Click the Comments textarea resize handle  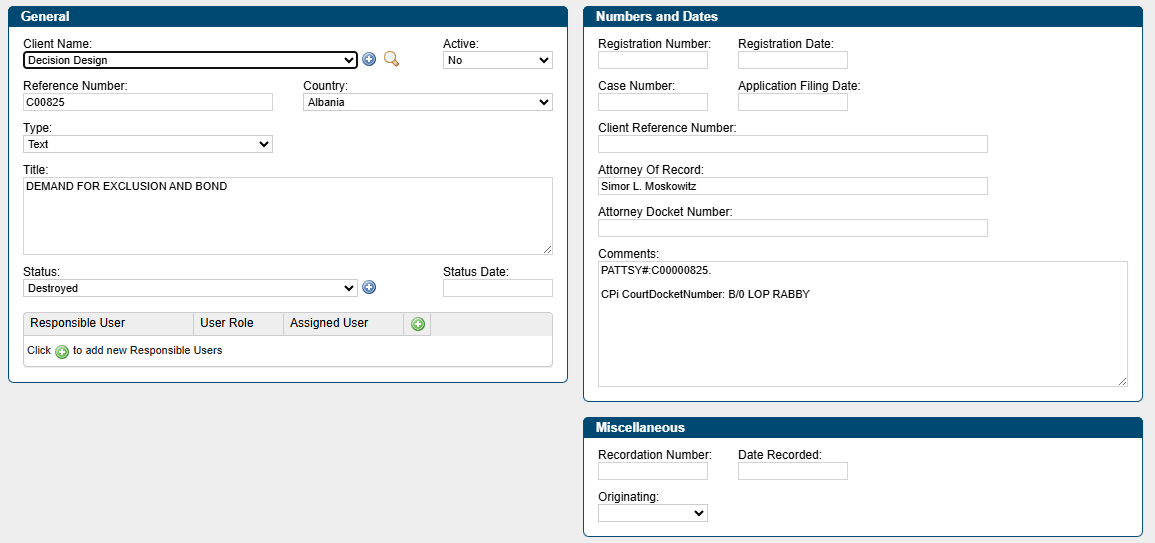(x=1122, y=381)
